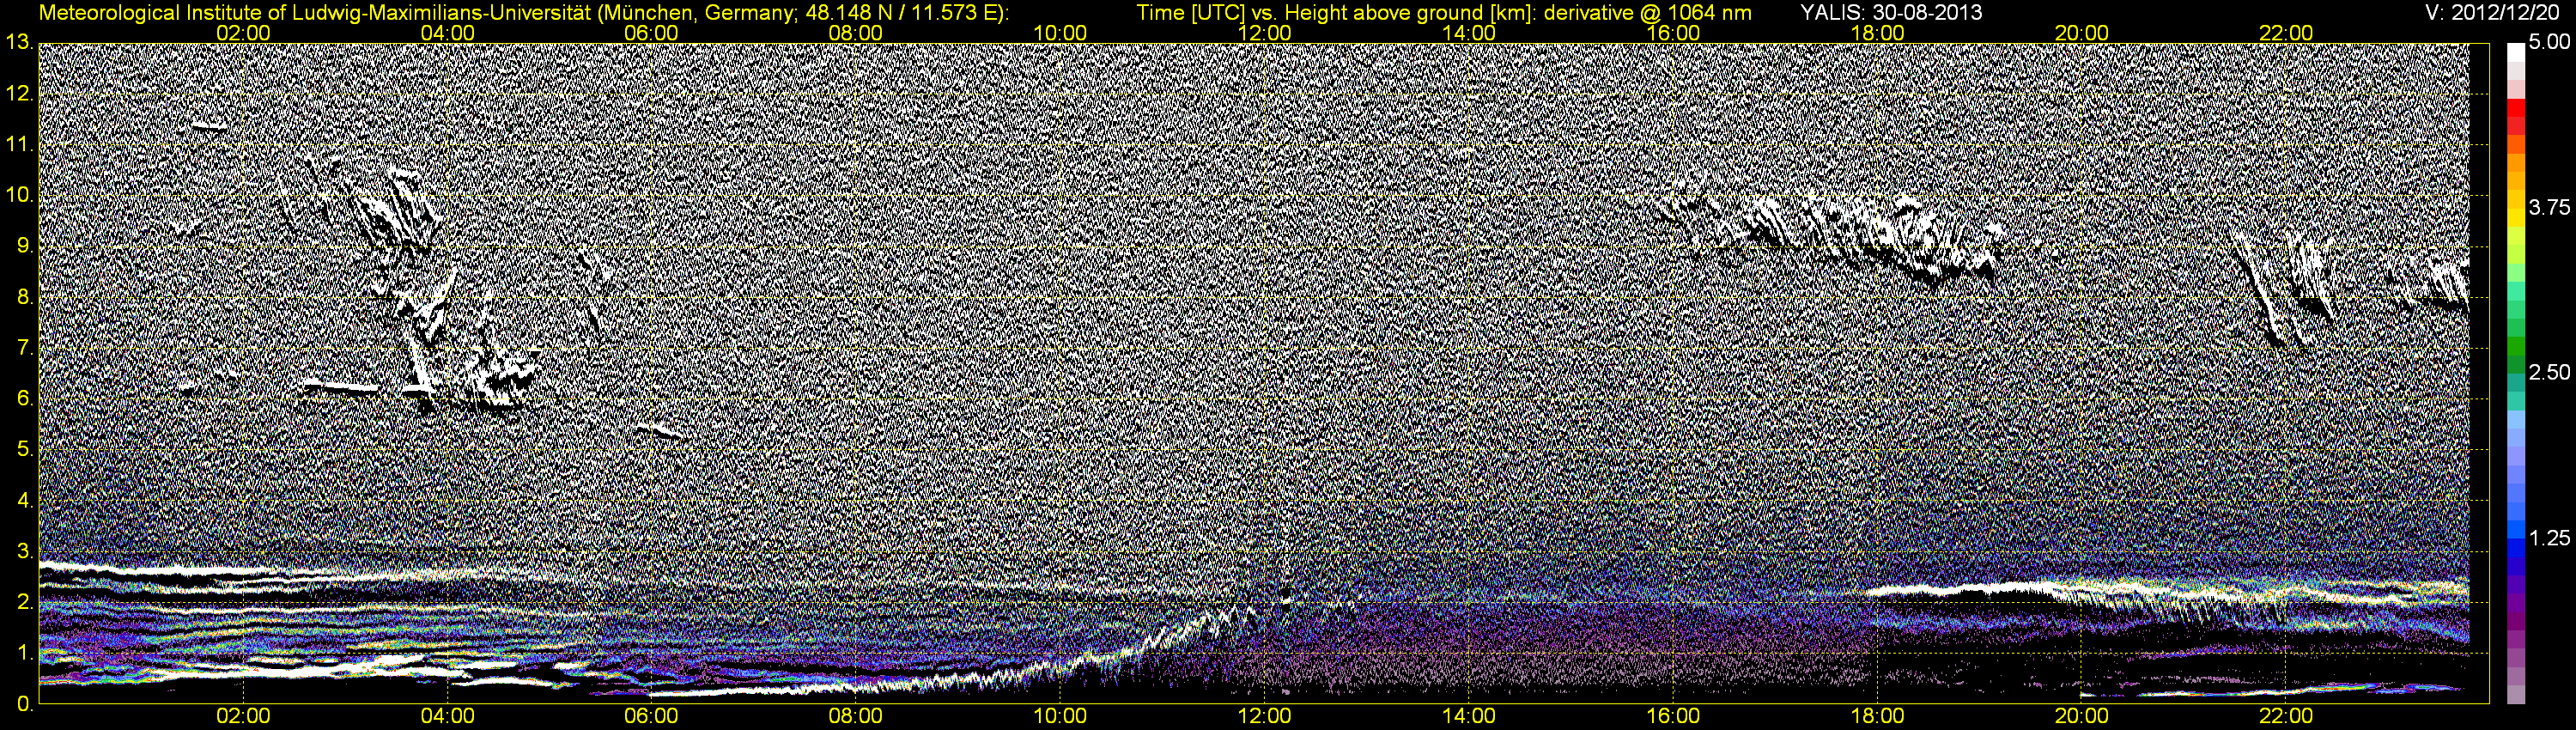
Task: Click the 4 km height axis label
Action: click(x=25, y=501)
